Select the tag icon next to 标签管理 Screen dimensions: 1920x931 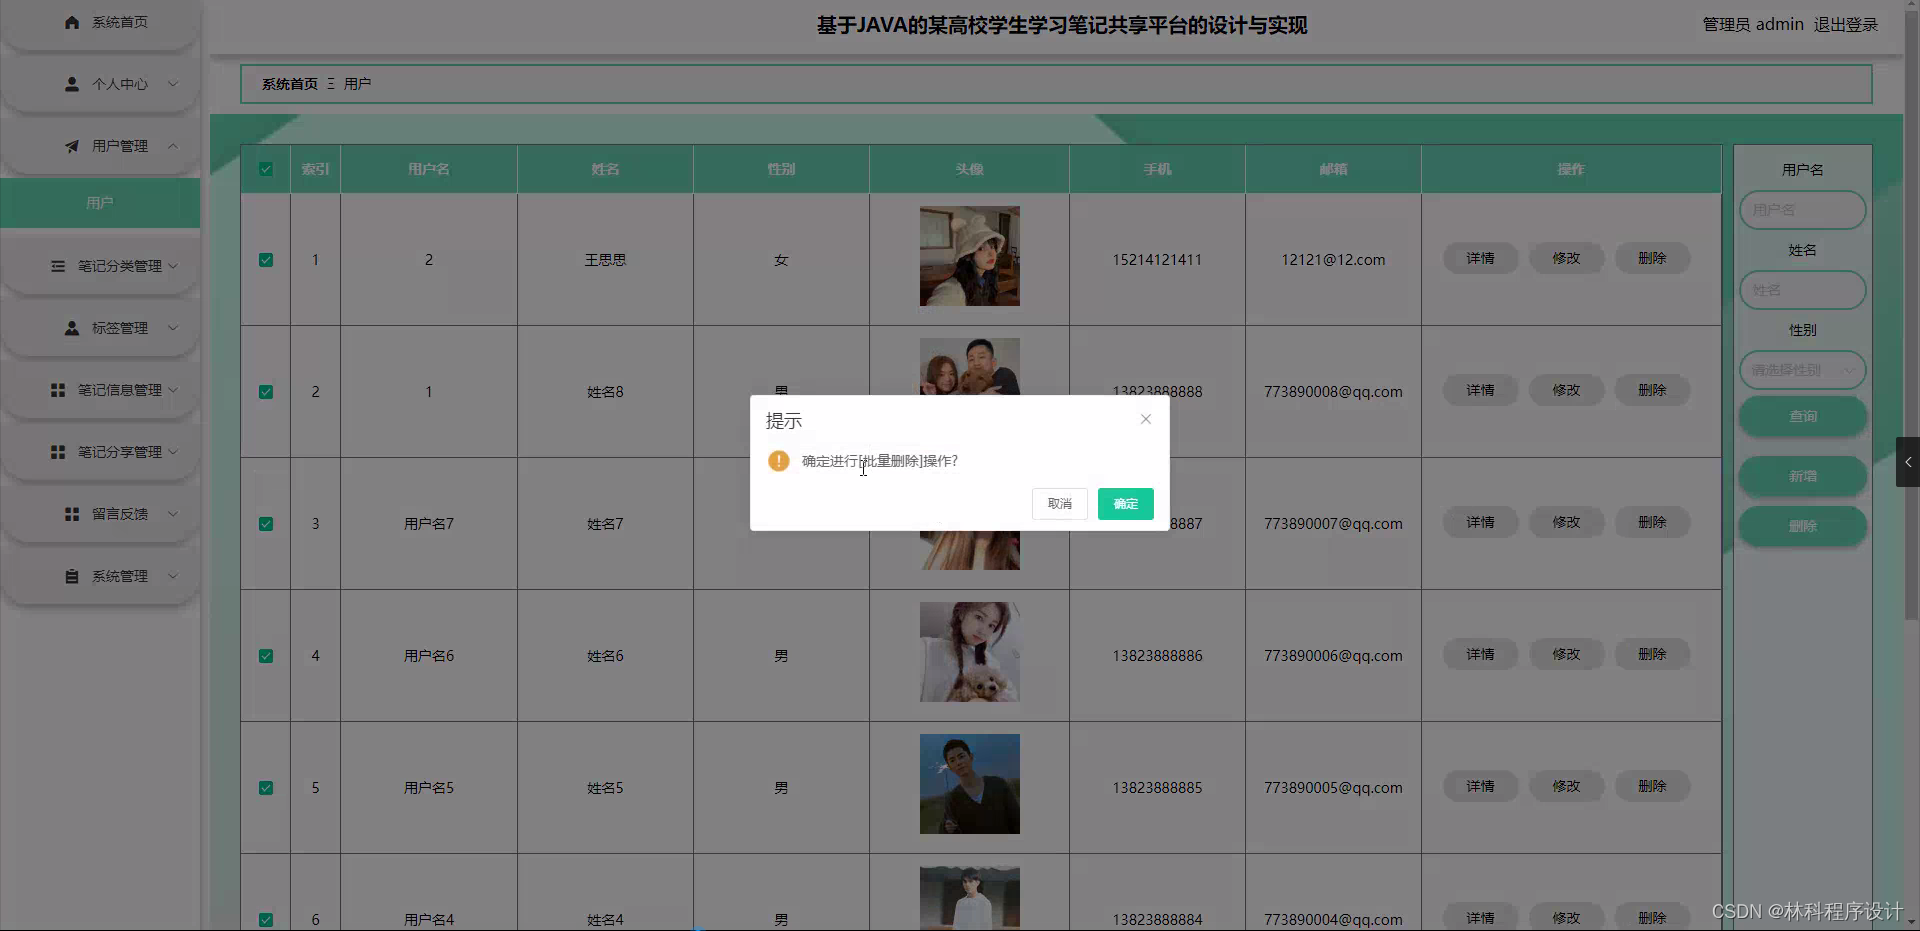[71, 327]
